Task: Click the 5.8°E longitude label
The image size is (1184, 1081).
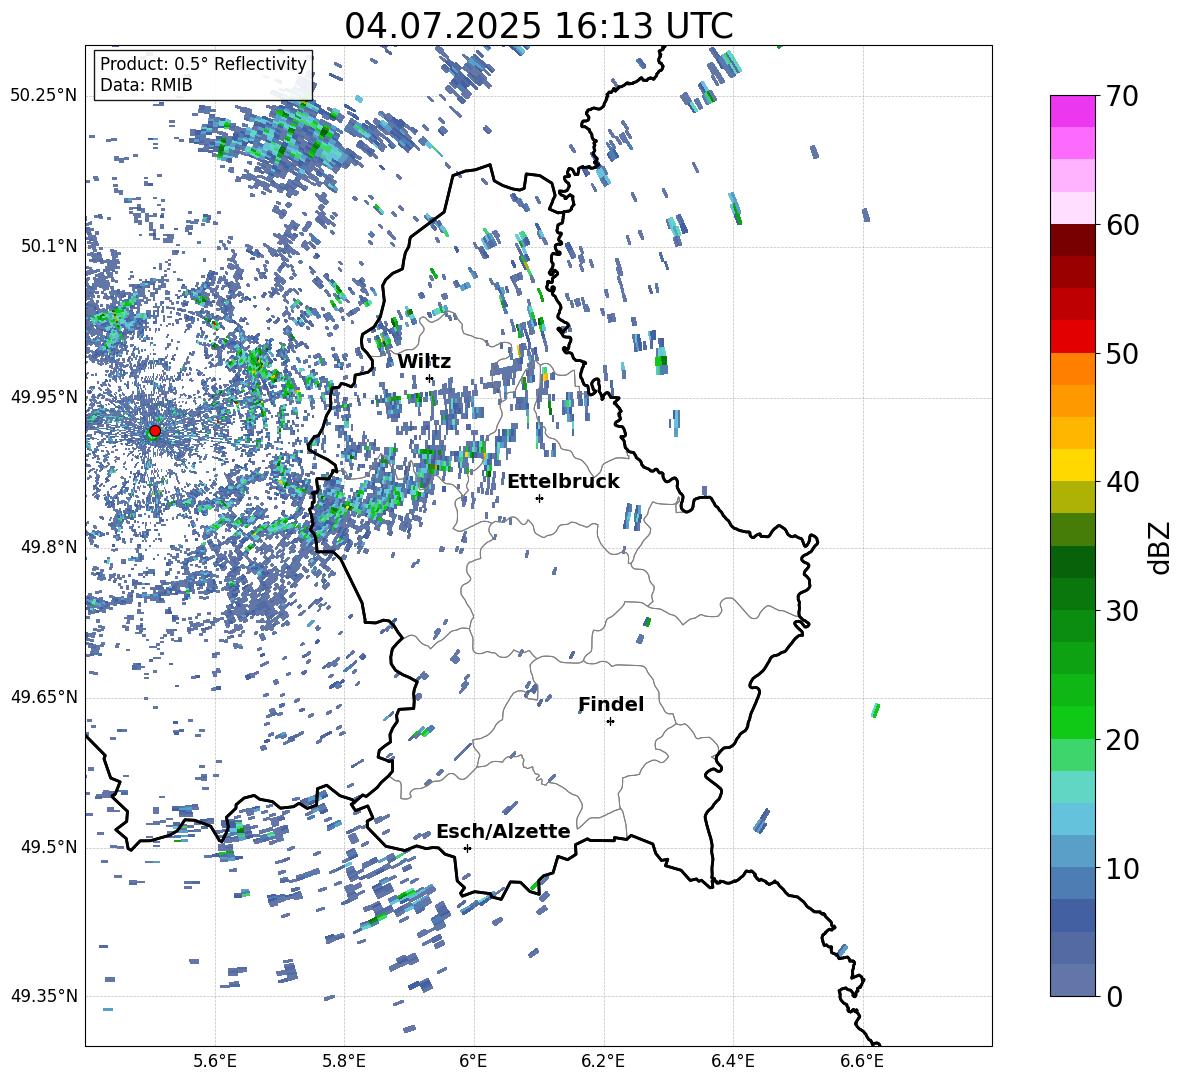Action: click(344, 1062)
